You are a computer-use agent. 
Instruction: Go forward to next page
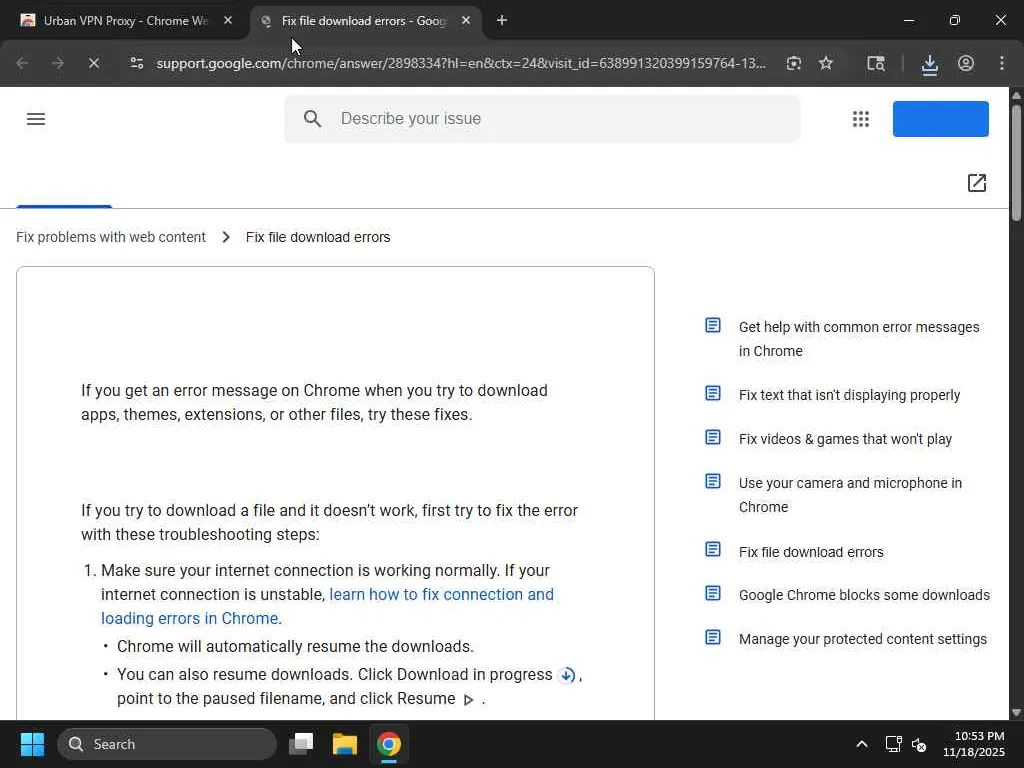(x=57, y=63)
